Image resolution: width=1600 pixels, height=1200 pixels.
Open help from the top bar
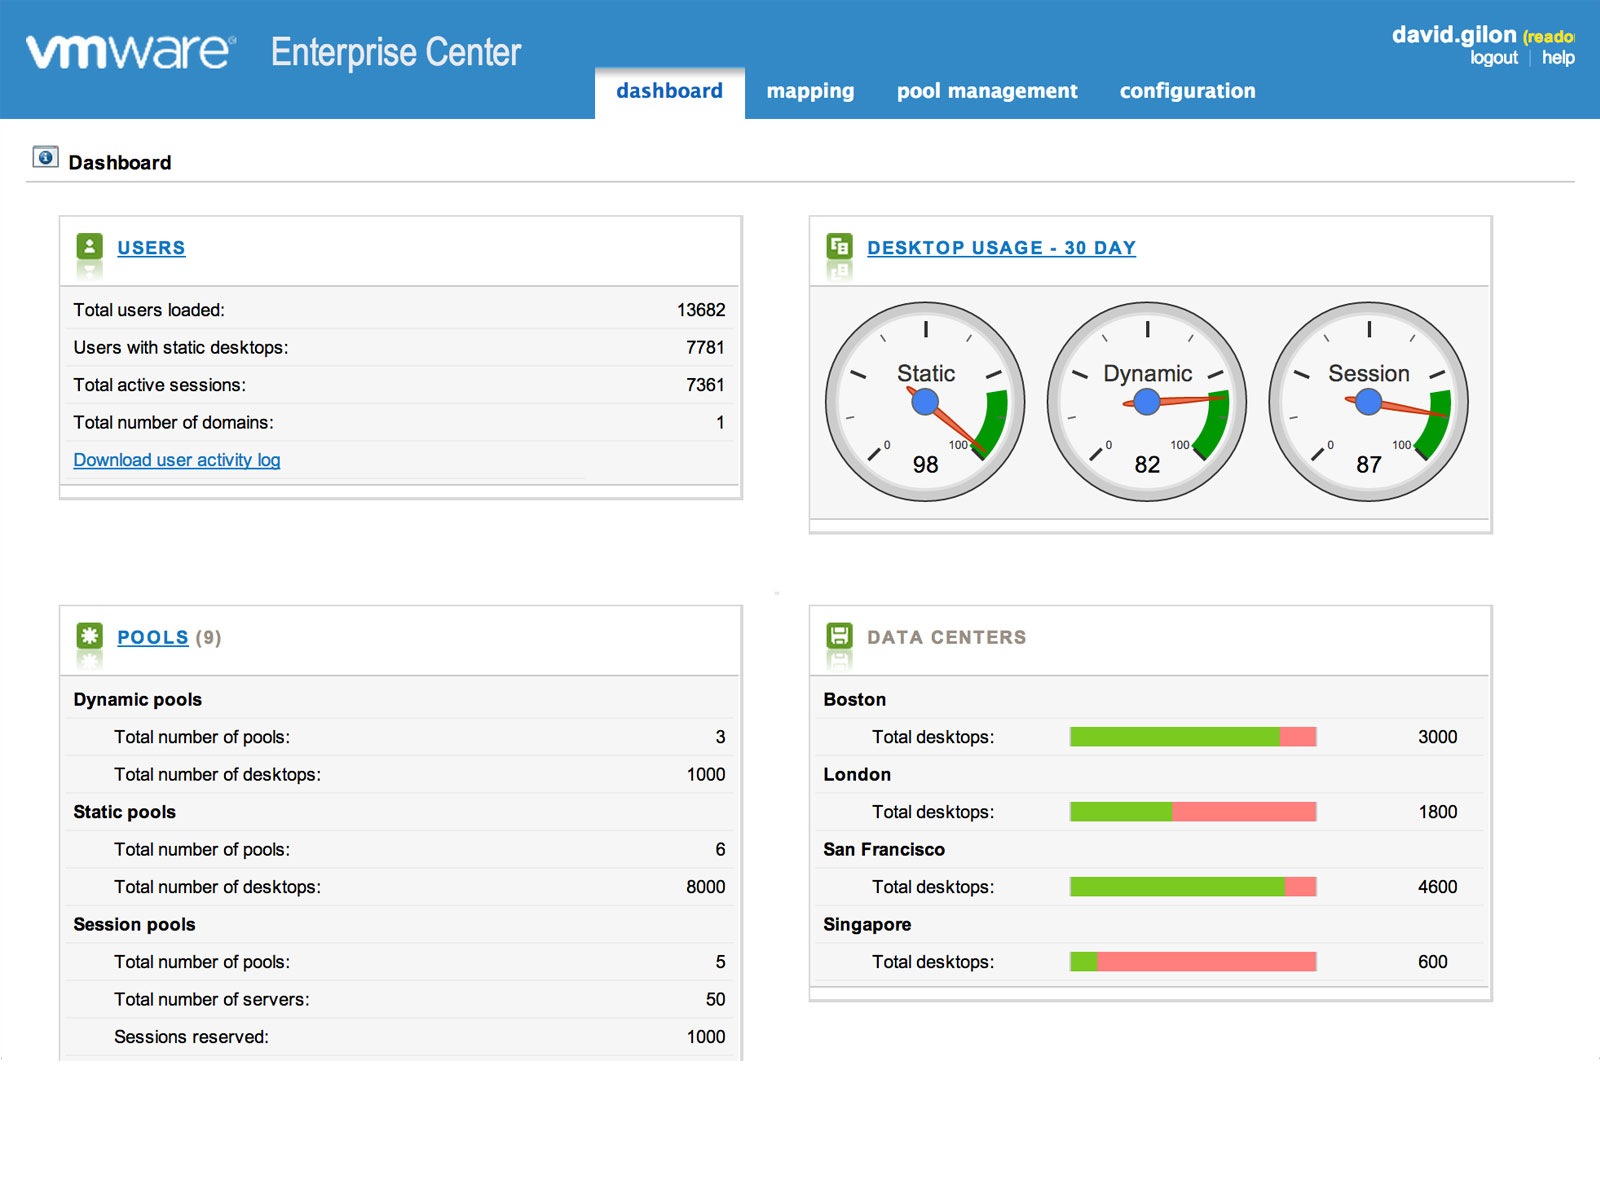1557,57
